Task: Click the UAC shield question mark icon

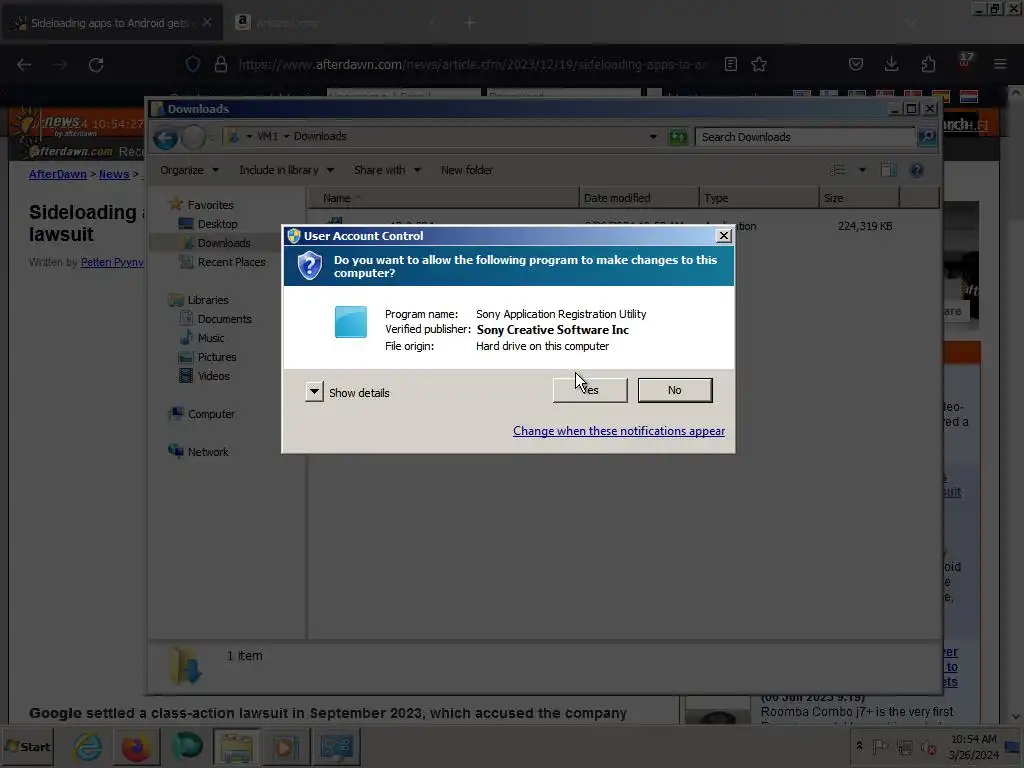Action: click(310, 266)
